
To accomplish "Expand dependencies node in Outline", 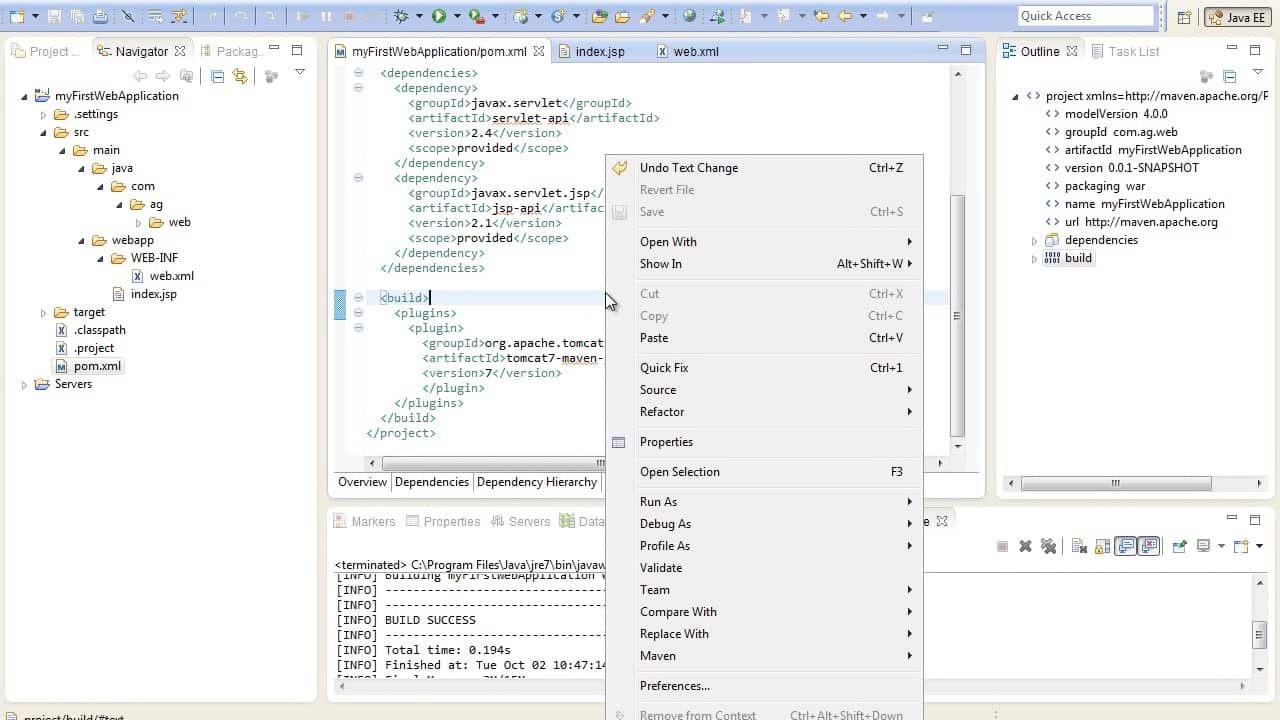I will coord(1034,241).
